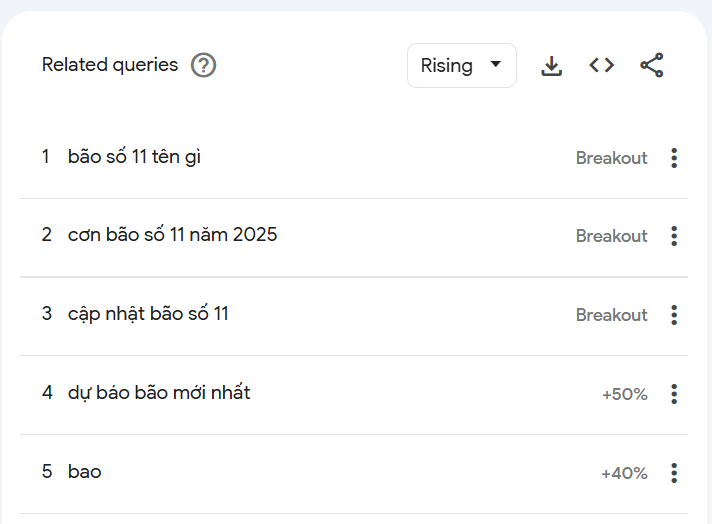Share the Related queries card

point(652,66)
